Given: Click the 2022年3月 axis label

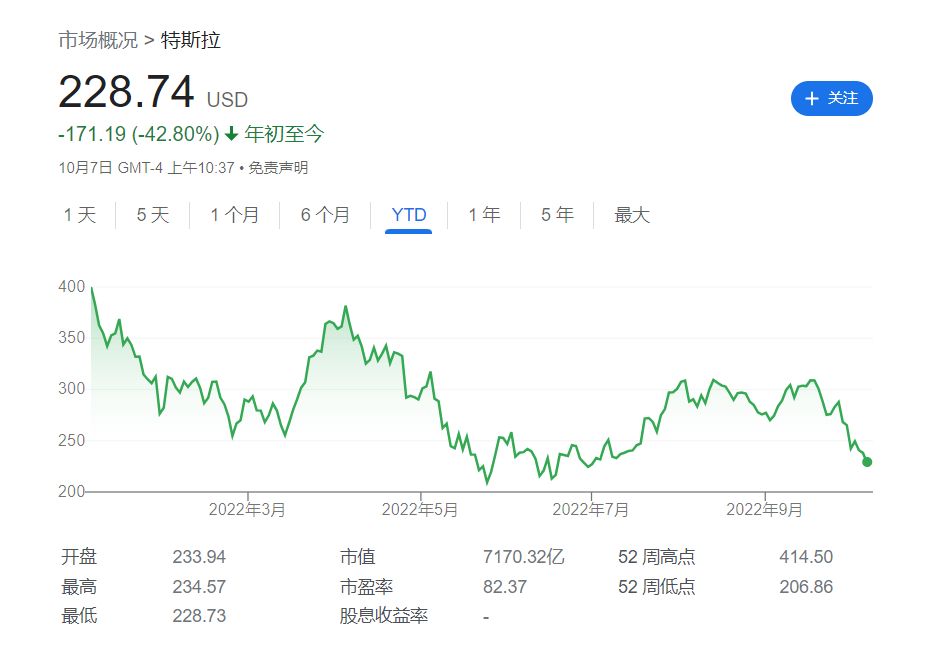Looking at the screenshot, I should (247, 510).
